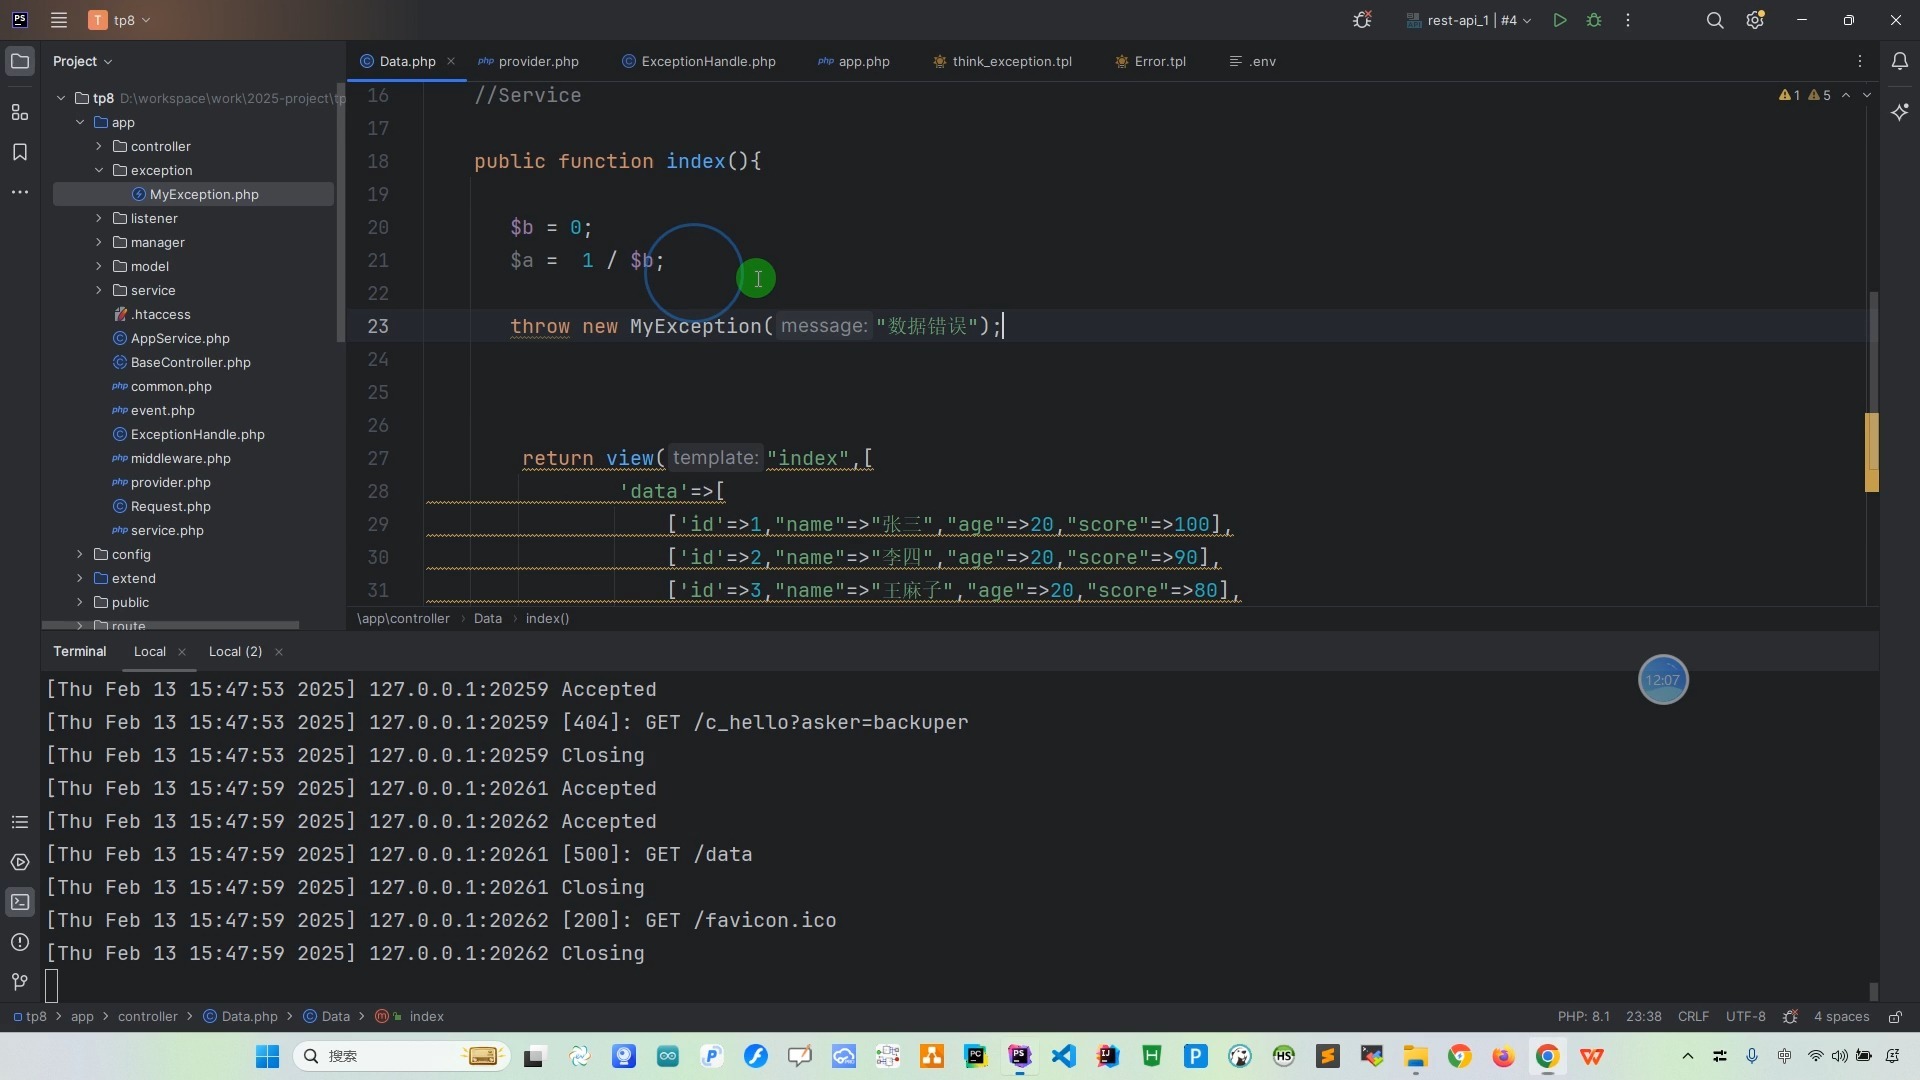The width and height of the screenshot is (1920, 1080).
Task: Change CRLF line separator
Action: coord(1693,1017)
